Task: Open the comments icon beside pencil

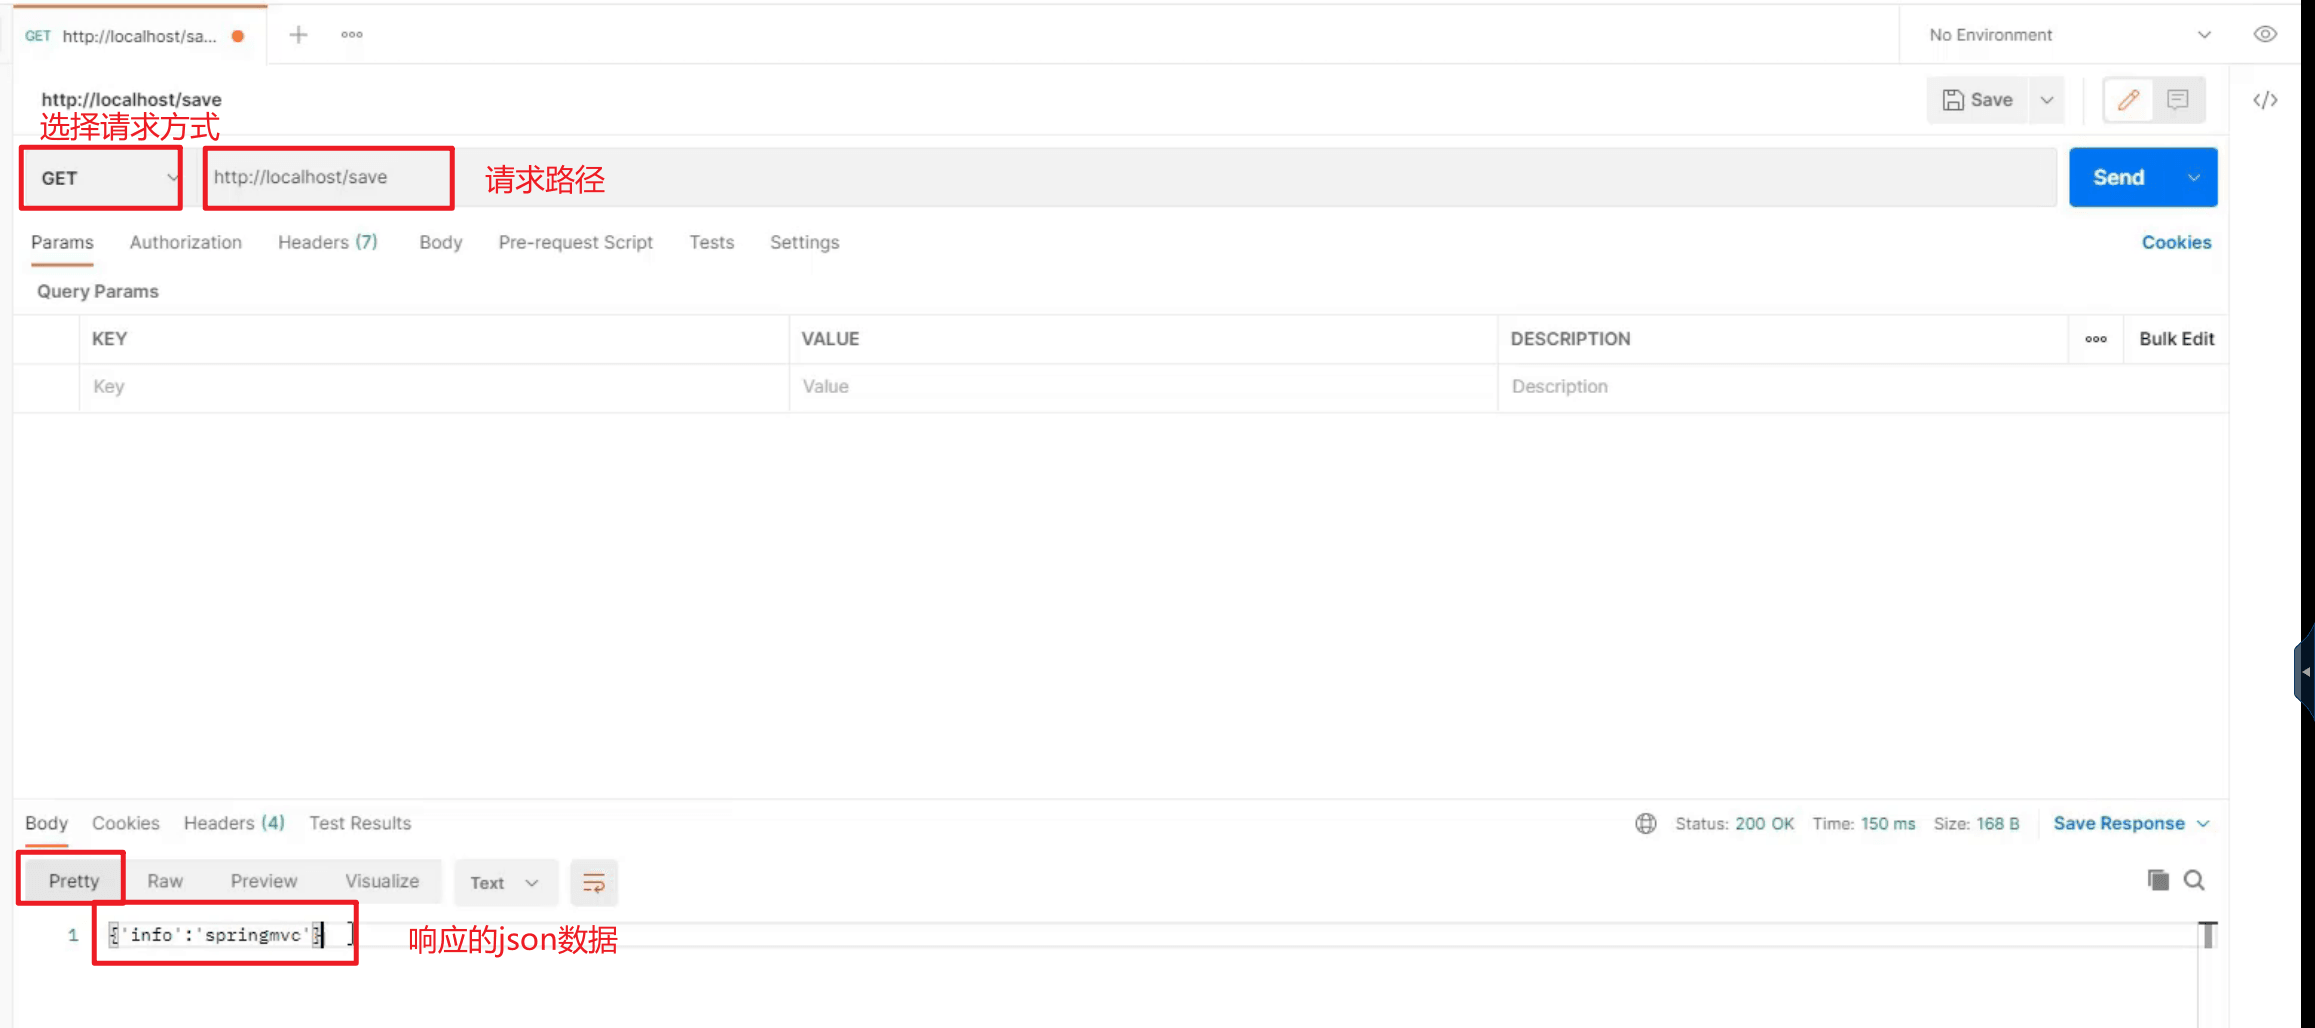Action: pyautogui.click(x=2178, y=100)
